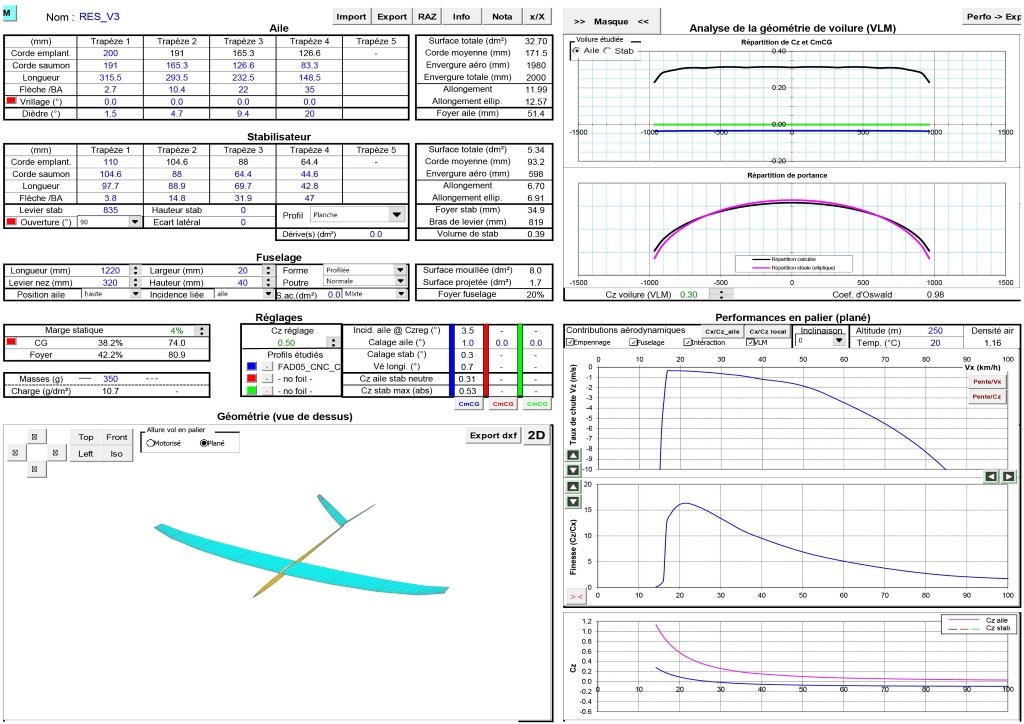The height and width of the screenshot is (724, 1024).
Task: Click Pente/Vx button
Action: click(x=986, y=381)
